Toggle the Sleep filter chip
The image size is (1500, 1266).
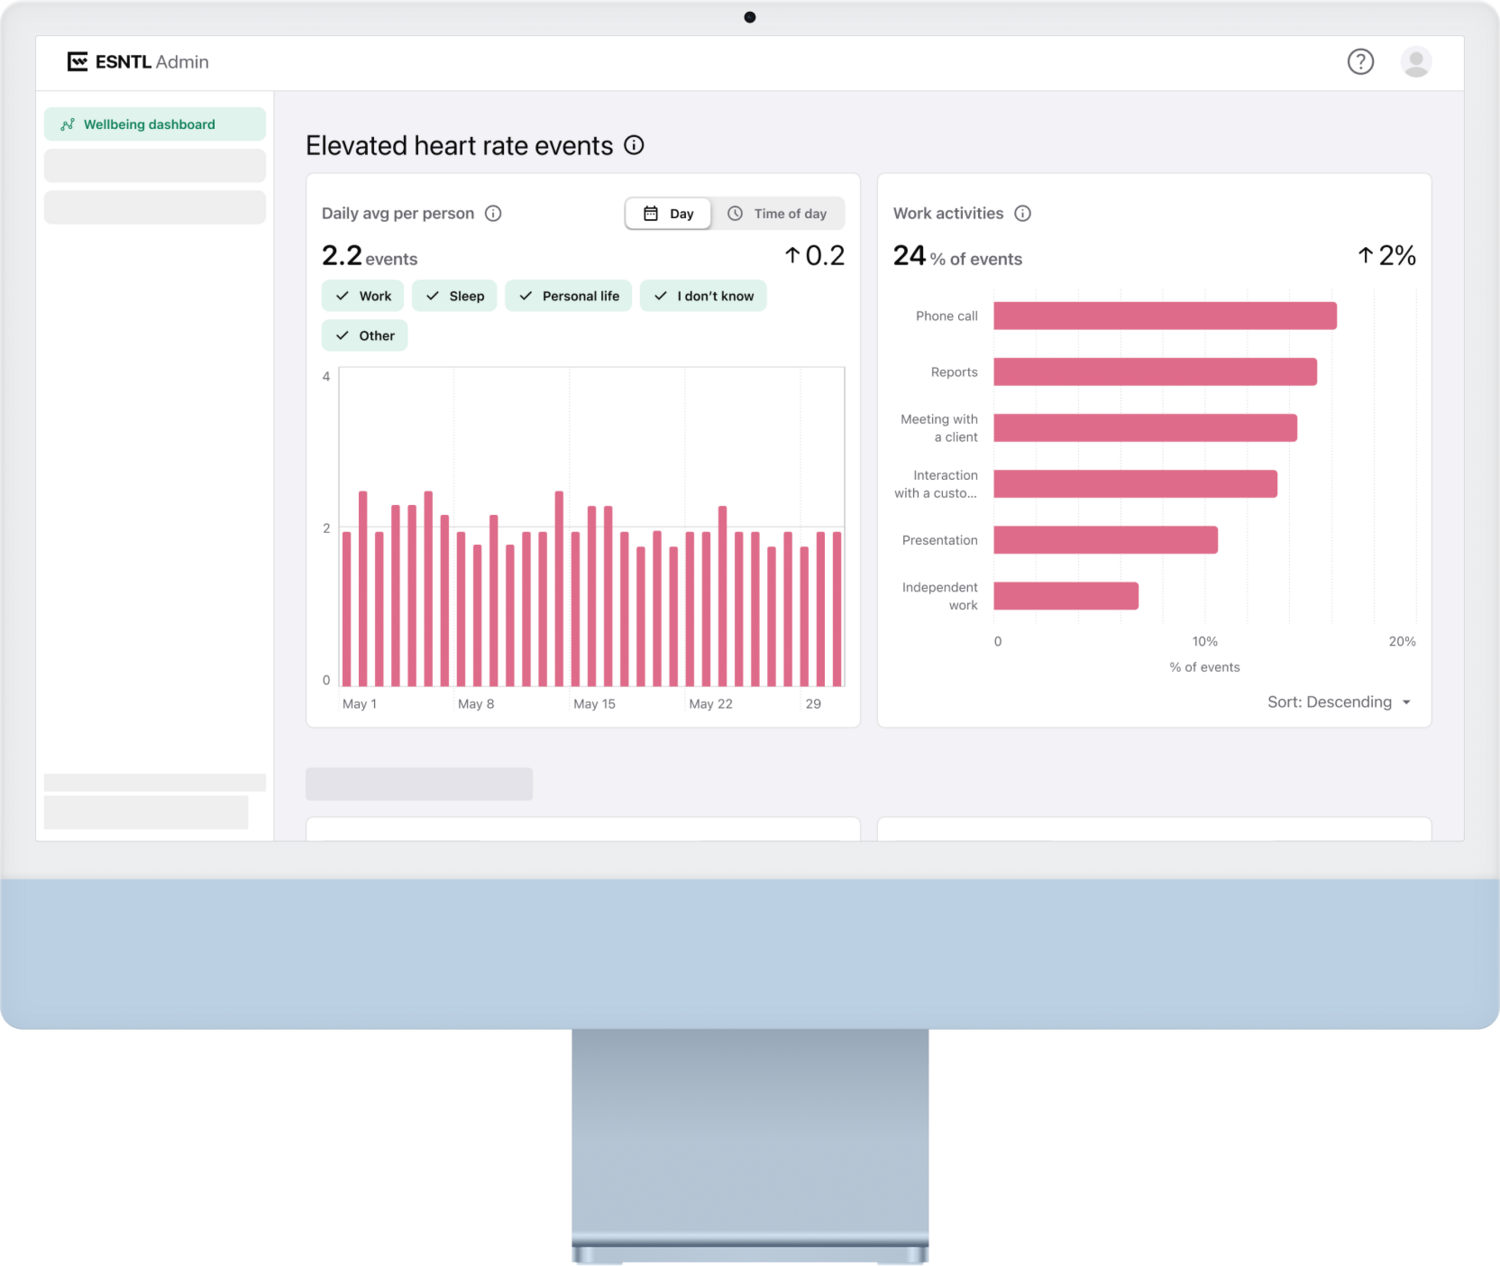pos(455,296)
